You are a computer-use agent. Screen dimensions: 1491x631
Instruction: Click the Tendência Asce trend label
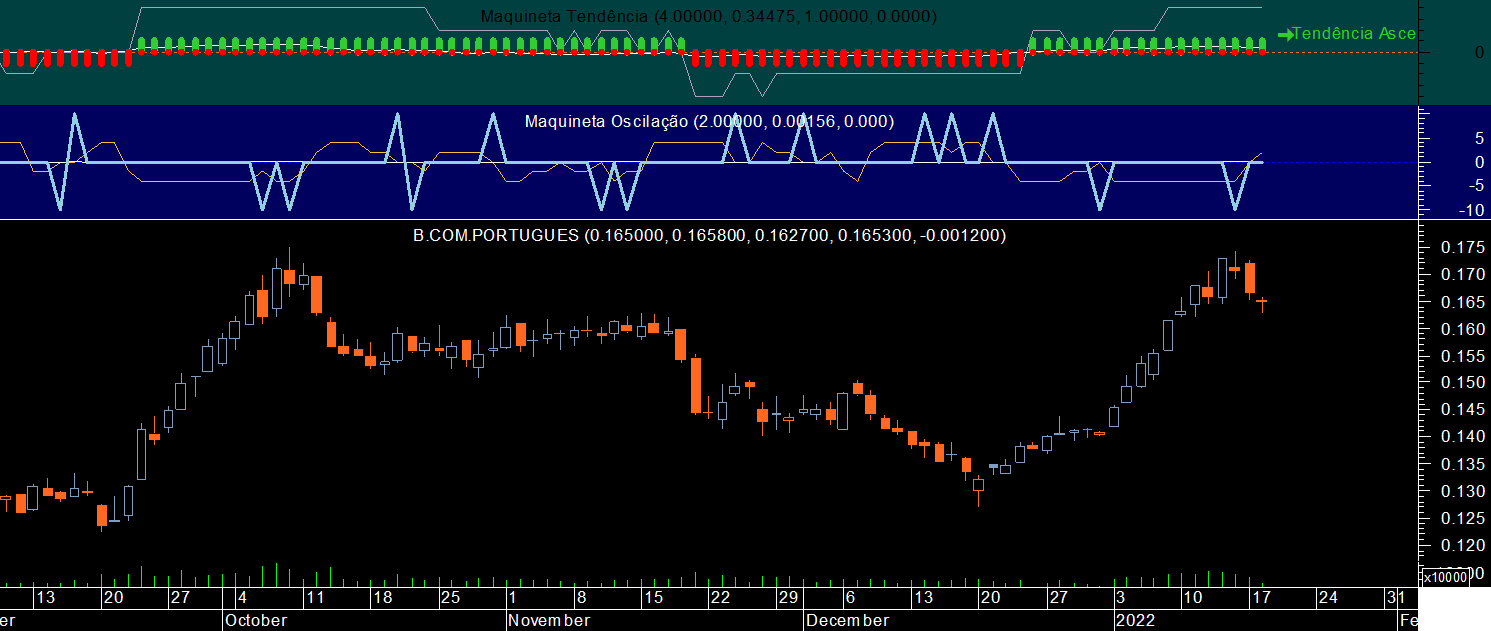(x=1355, y=33)
